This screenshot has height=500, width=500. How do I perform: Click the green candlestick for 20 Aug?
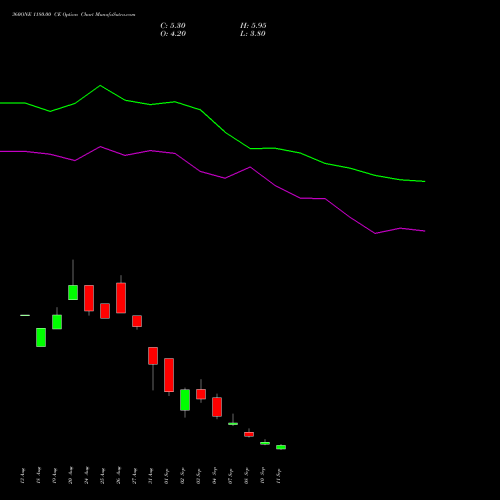[x=73, y=292]
